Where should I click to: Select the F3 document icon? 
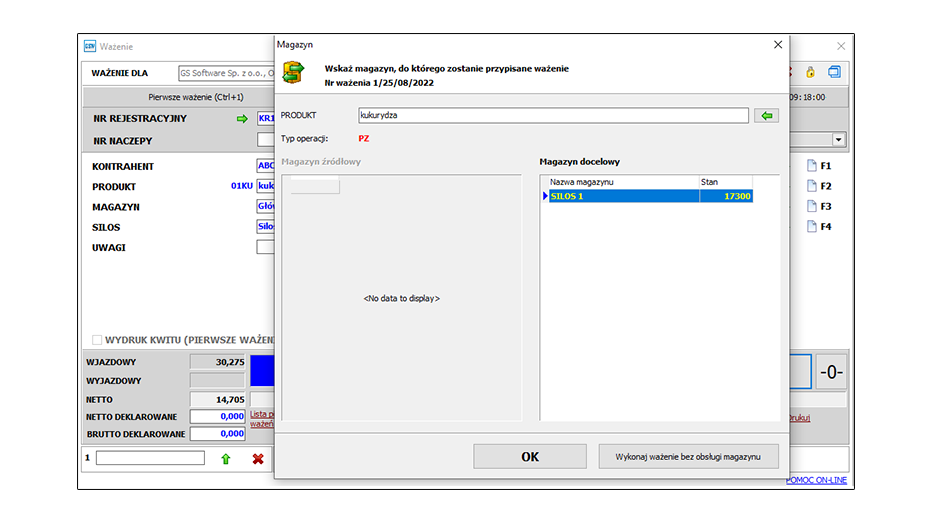coord(812,206)
